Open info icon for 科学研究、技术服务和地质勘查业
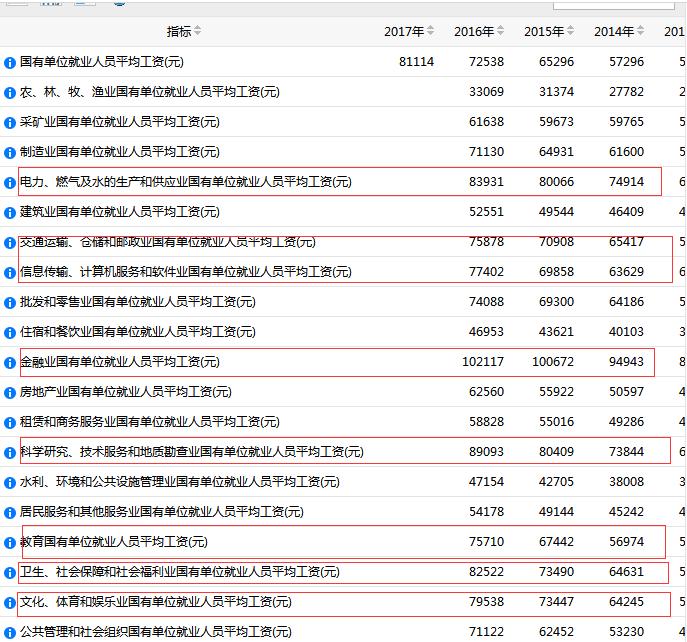687x642 pixels. point(10,453)
